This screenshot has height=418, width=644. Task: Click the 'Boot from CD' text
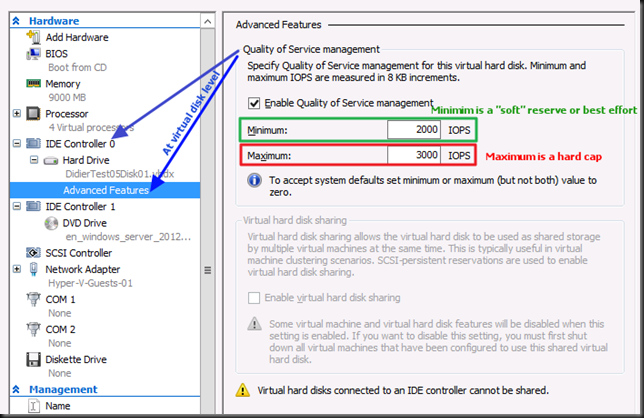[77, 67]
